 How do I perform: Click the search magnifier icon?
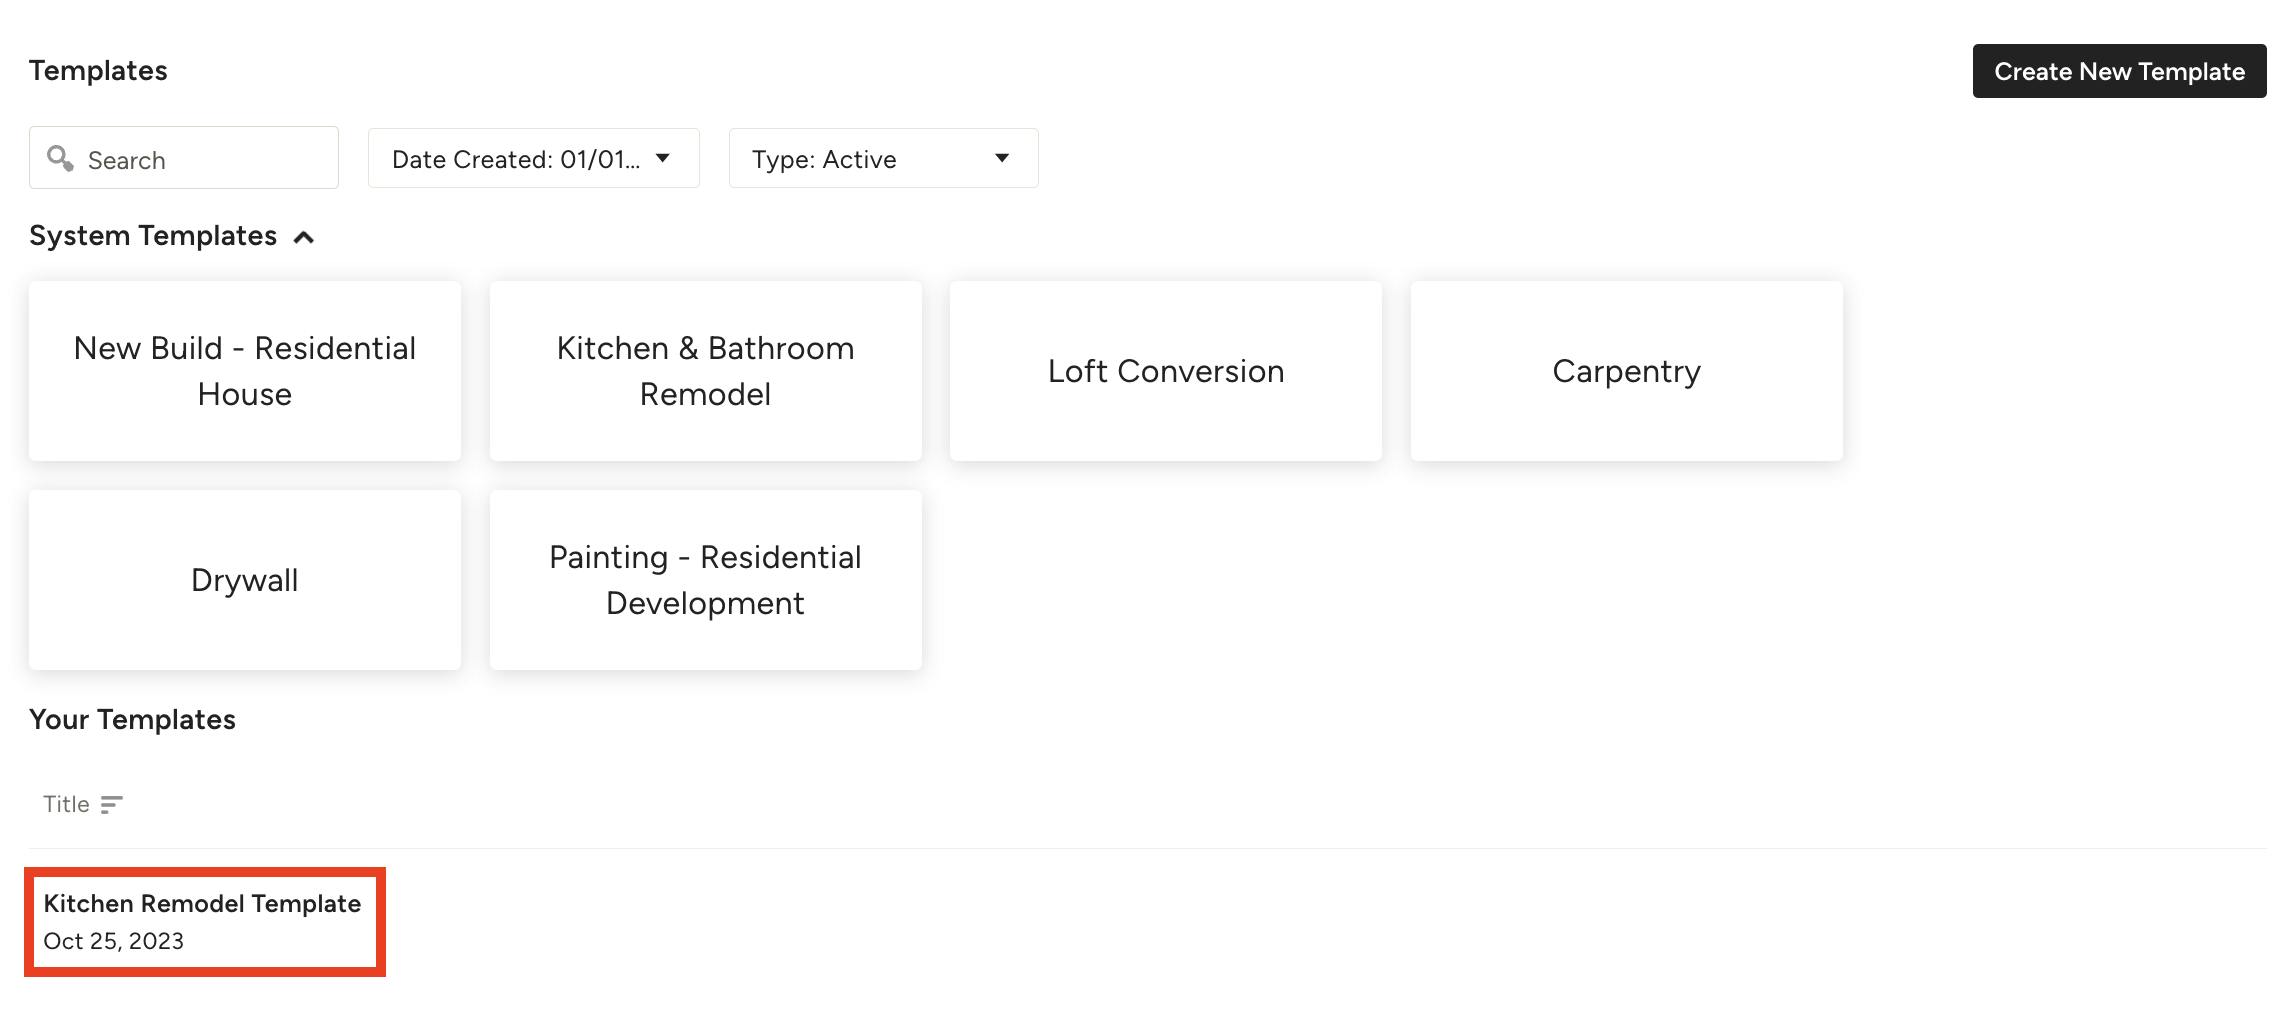click(60, 158)
